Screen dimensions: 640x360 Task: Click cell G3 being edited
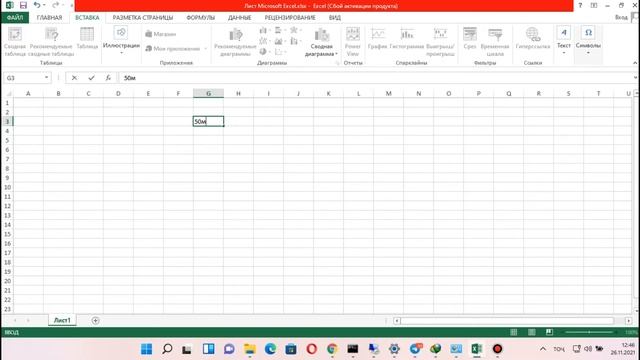[208, 121]
